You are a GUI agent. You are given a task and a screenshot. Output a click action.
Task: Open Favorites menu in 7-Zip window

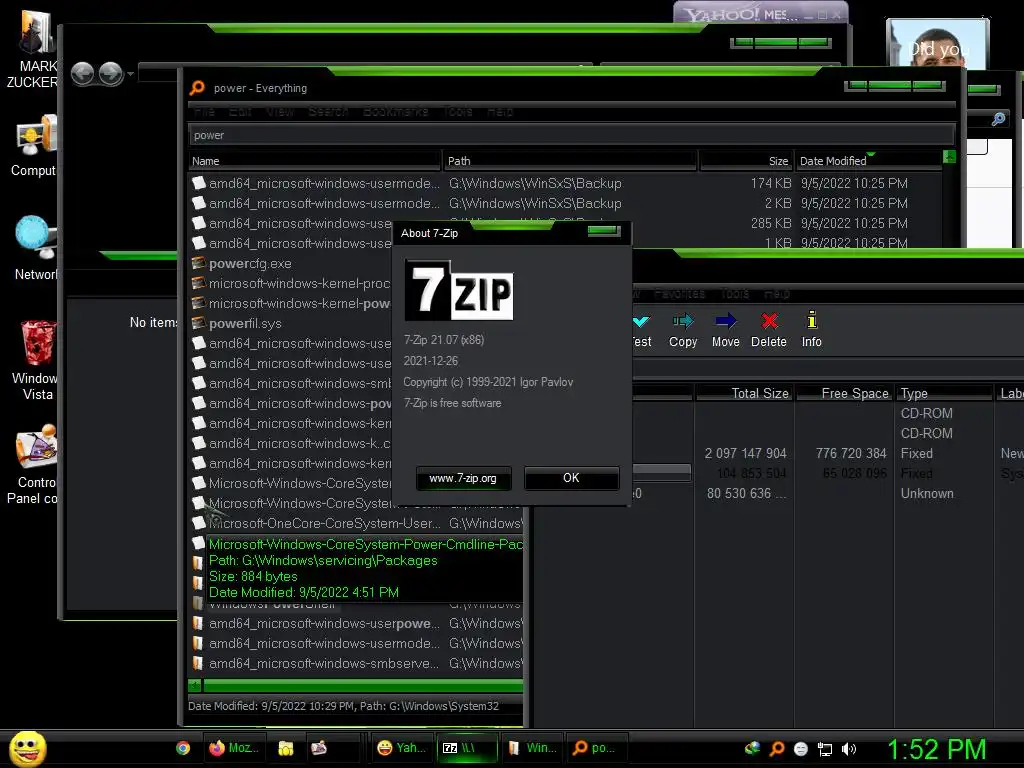click(x=679, y=294)
